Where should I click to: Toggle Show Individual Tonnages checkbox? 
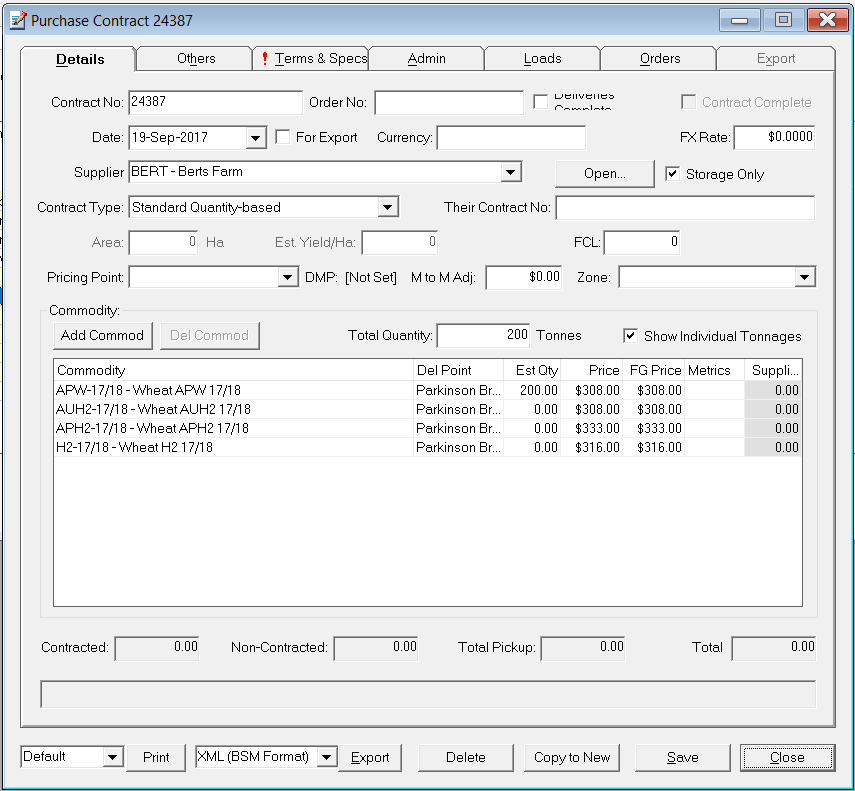(630, 336)
